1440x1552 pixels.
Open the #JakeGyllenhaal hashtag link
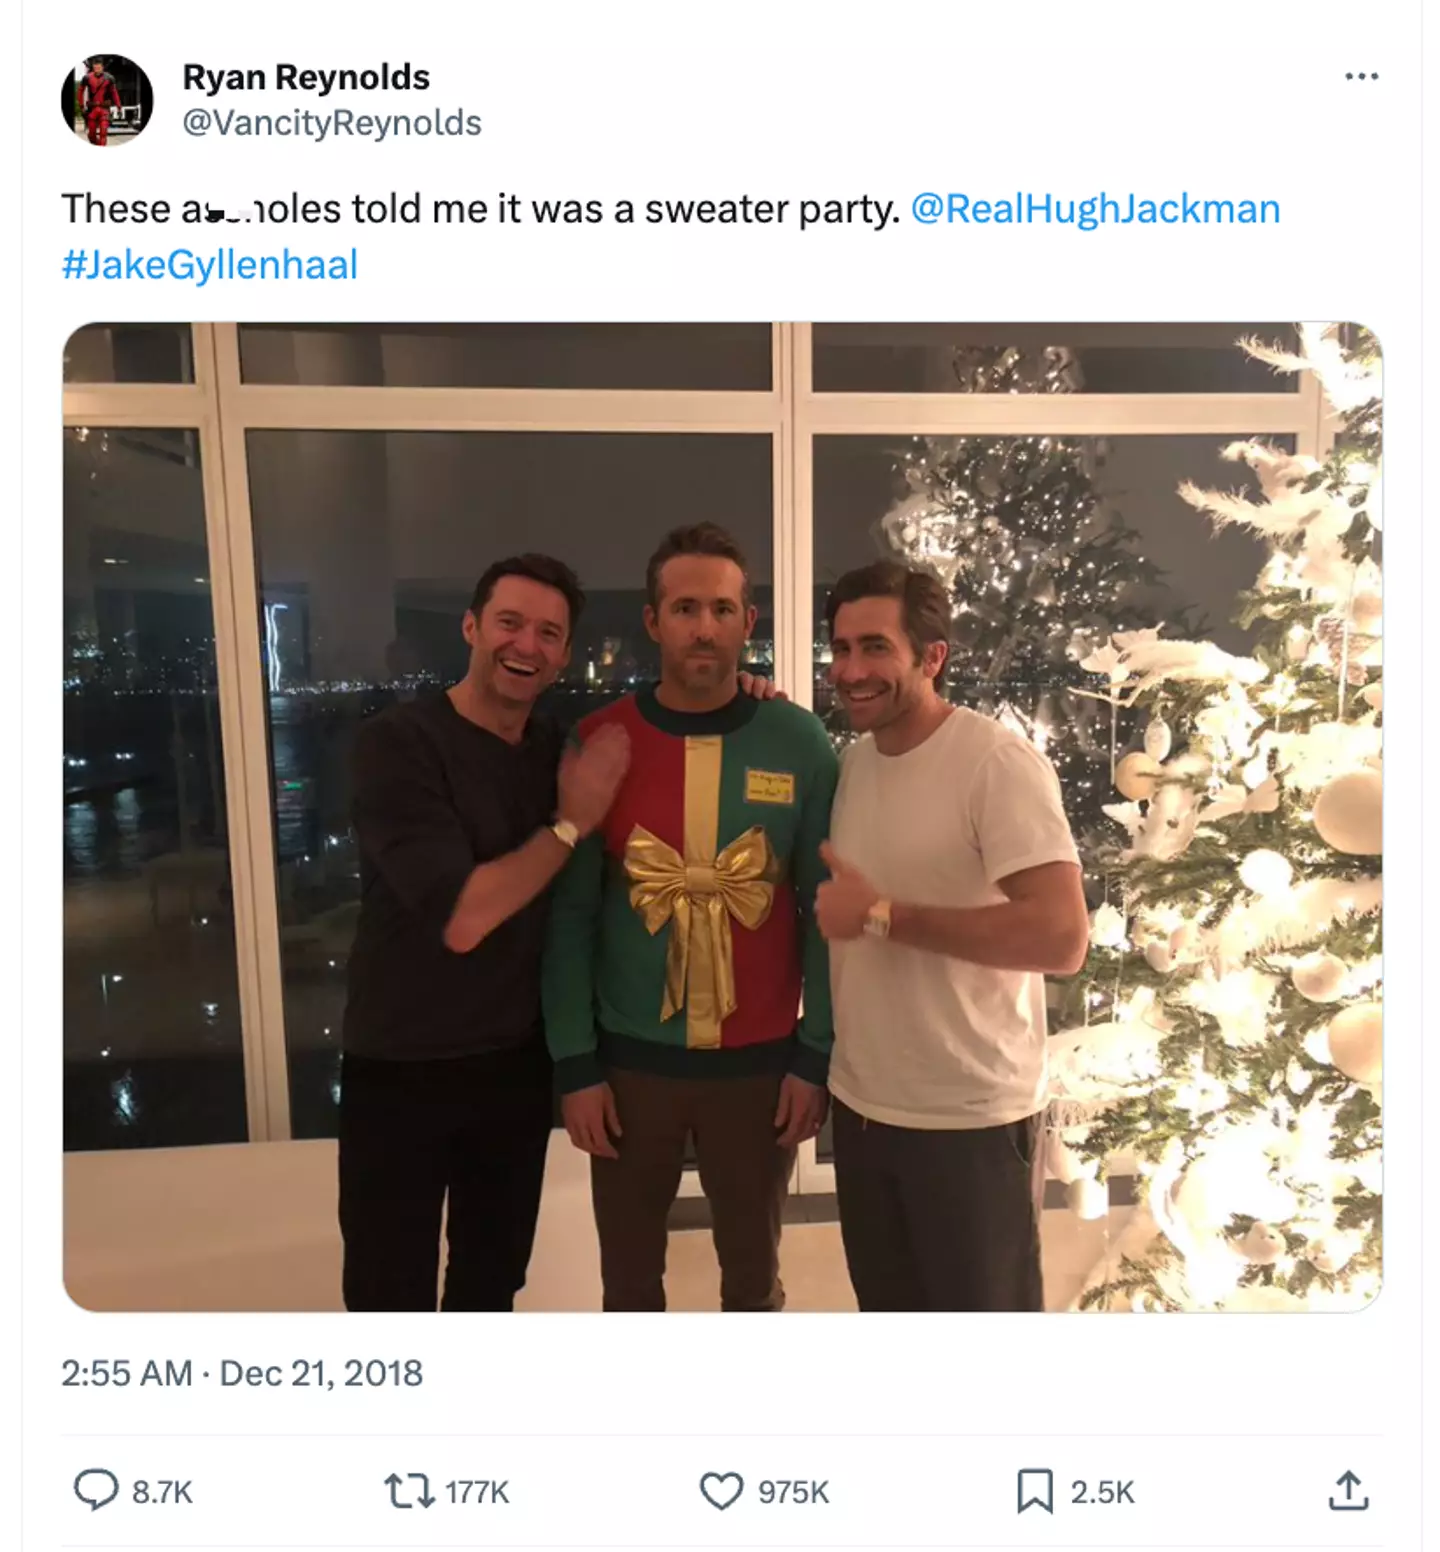210,265
